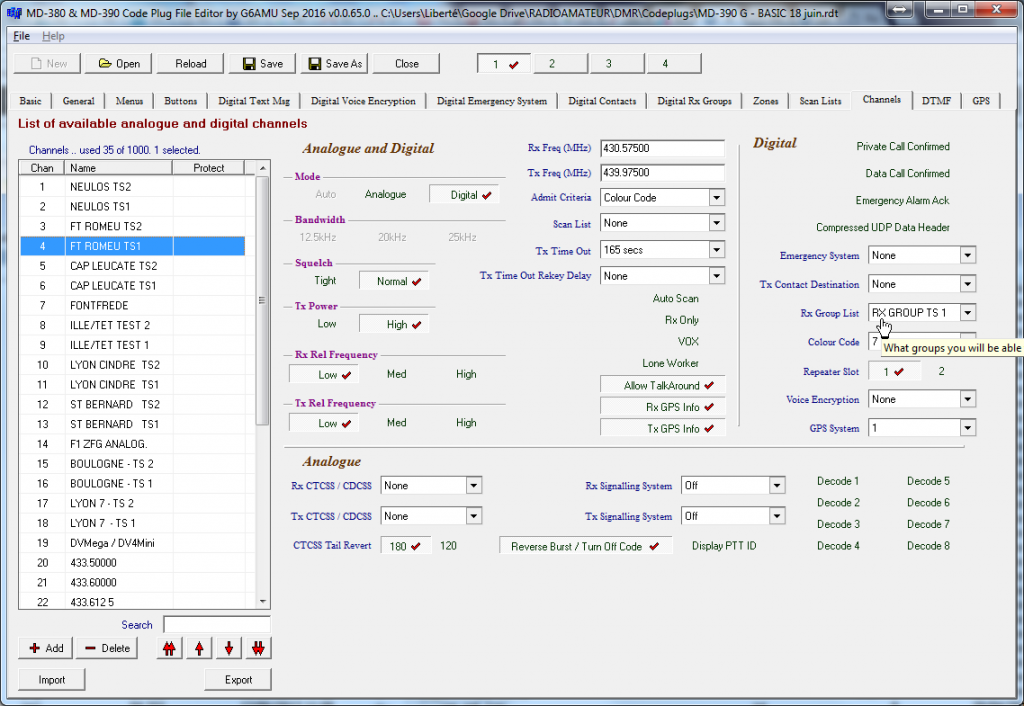The image size is (1024, 706).
Task: Click Save As with the floppy icon
Action: (x=335, y=63)
